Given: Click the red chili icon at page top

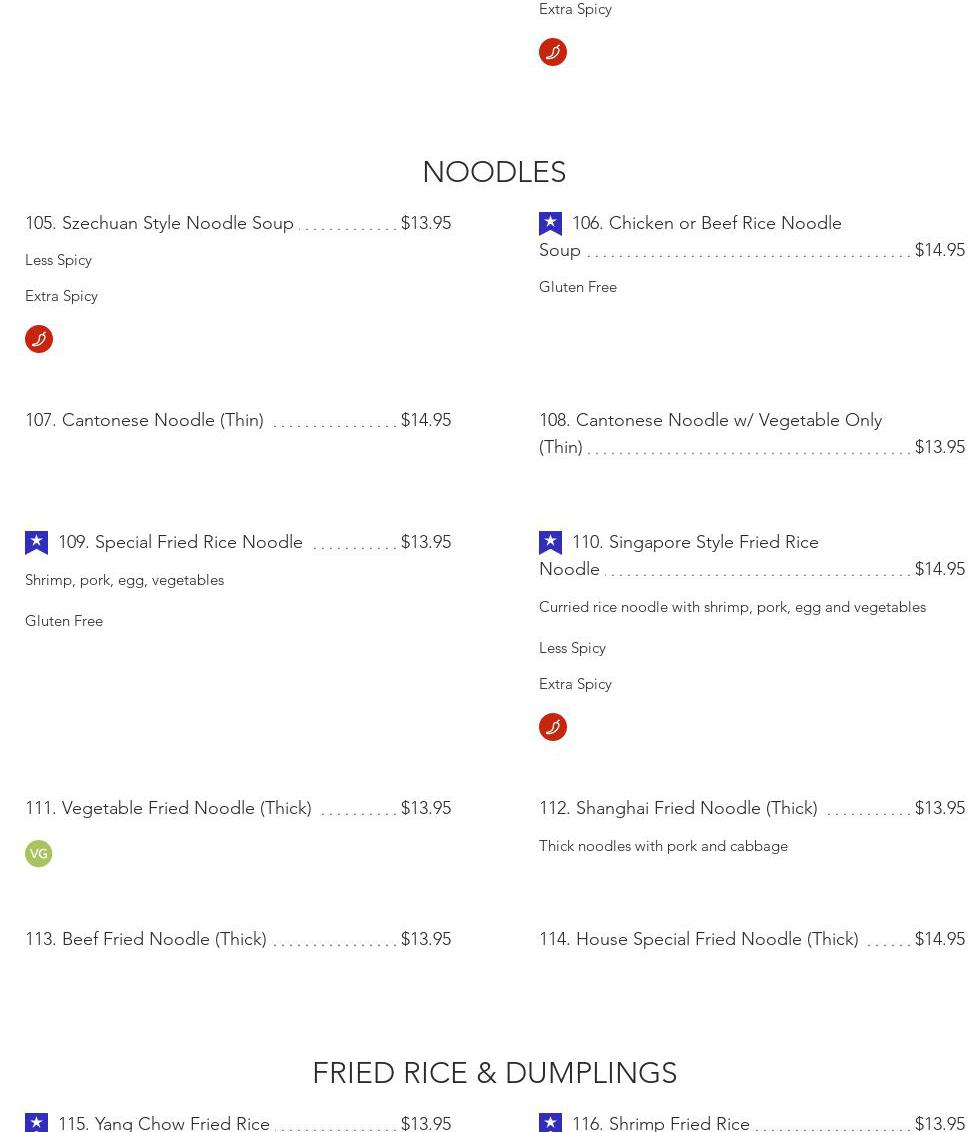Looking at the screenshot, I should 553,52.
